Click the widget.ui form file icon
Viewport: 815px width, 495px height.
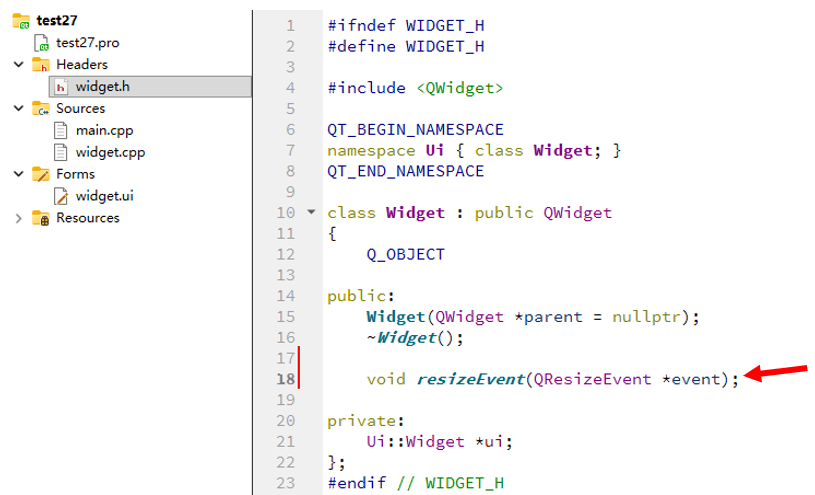61,196
